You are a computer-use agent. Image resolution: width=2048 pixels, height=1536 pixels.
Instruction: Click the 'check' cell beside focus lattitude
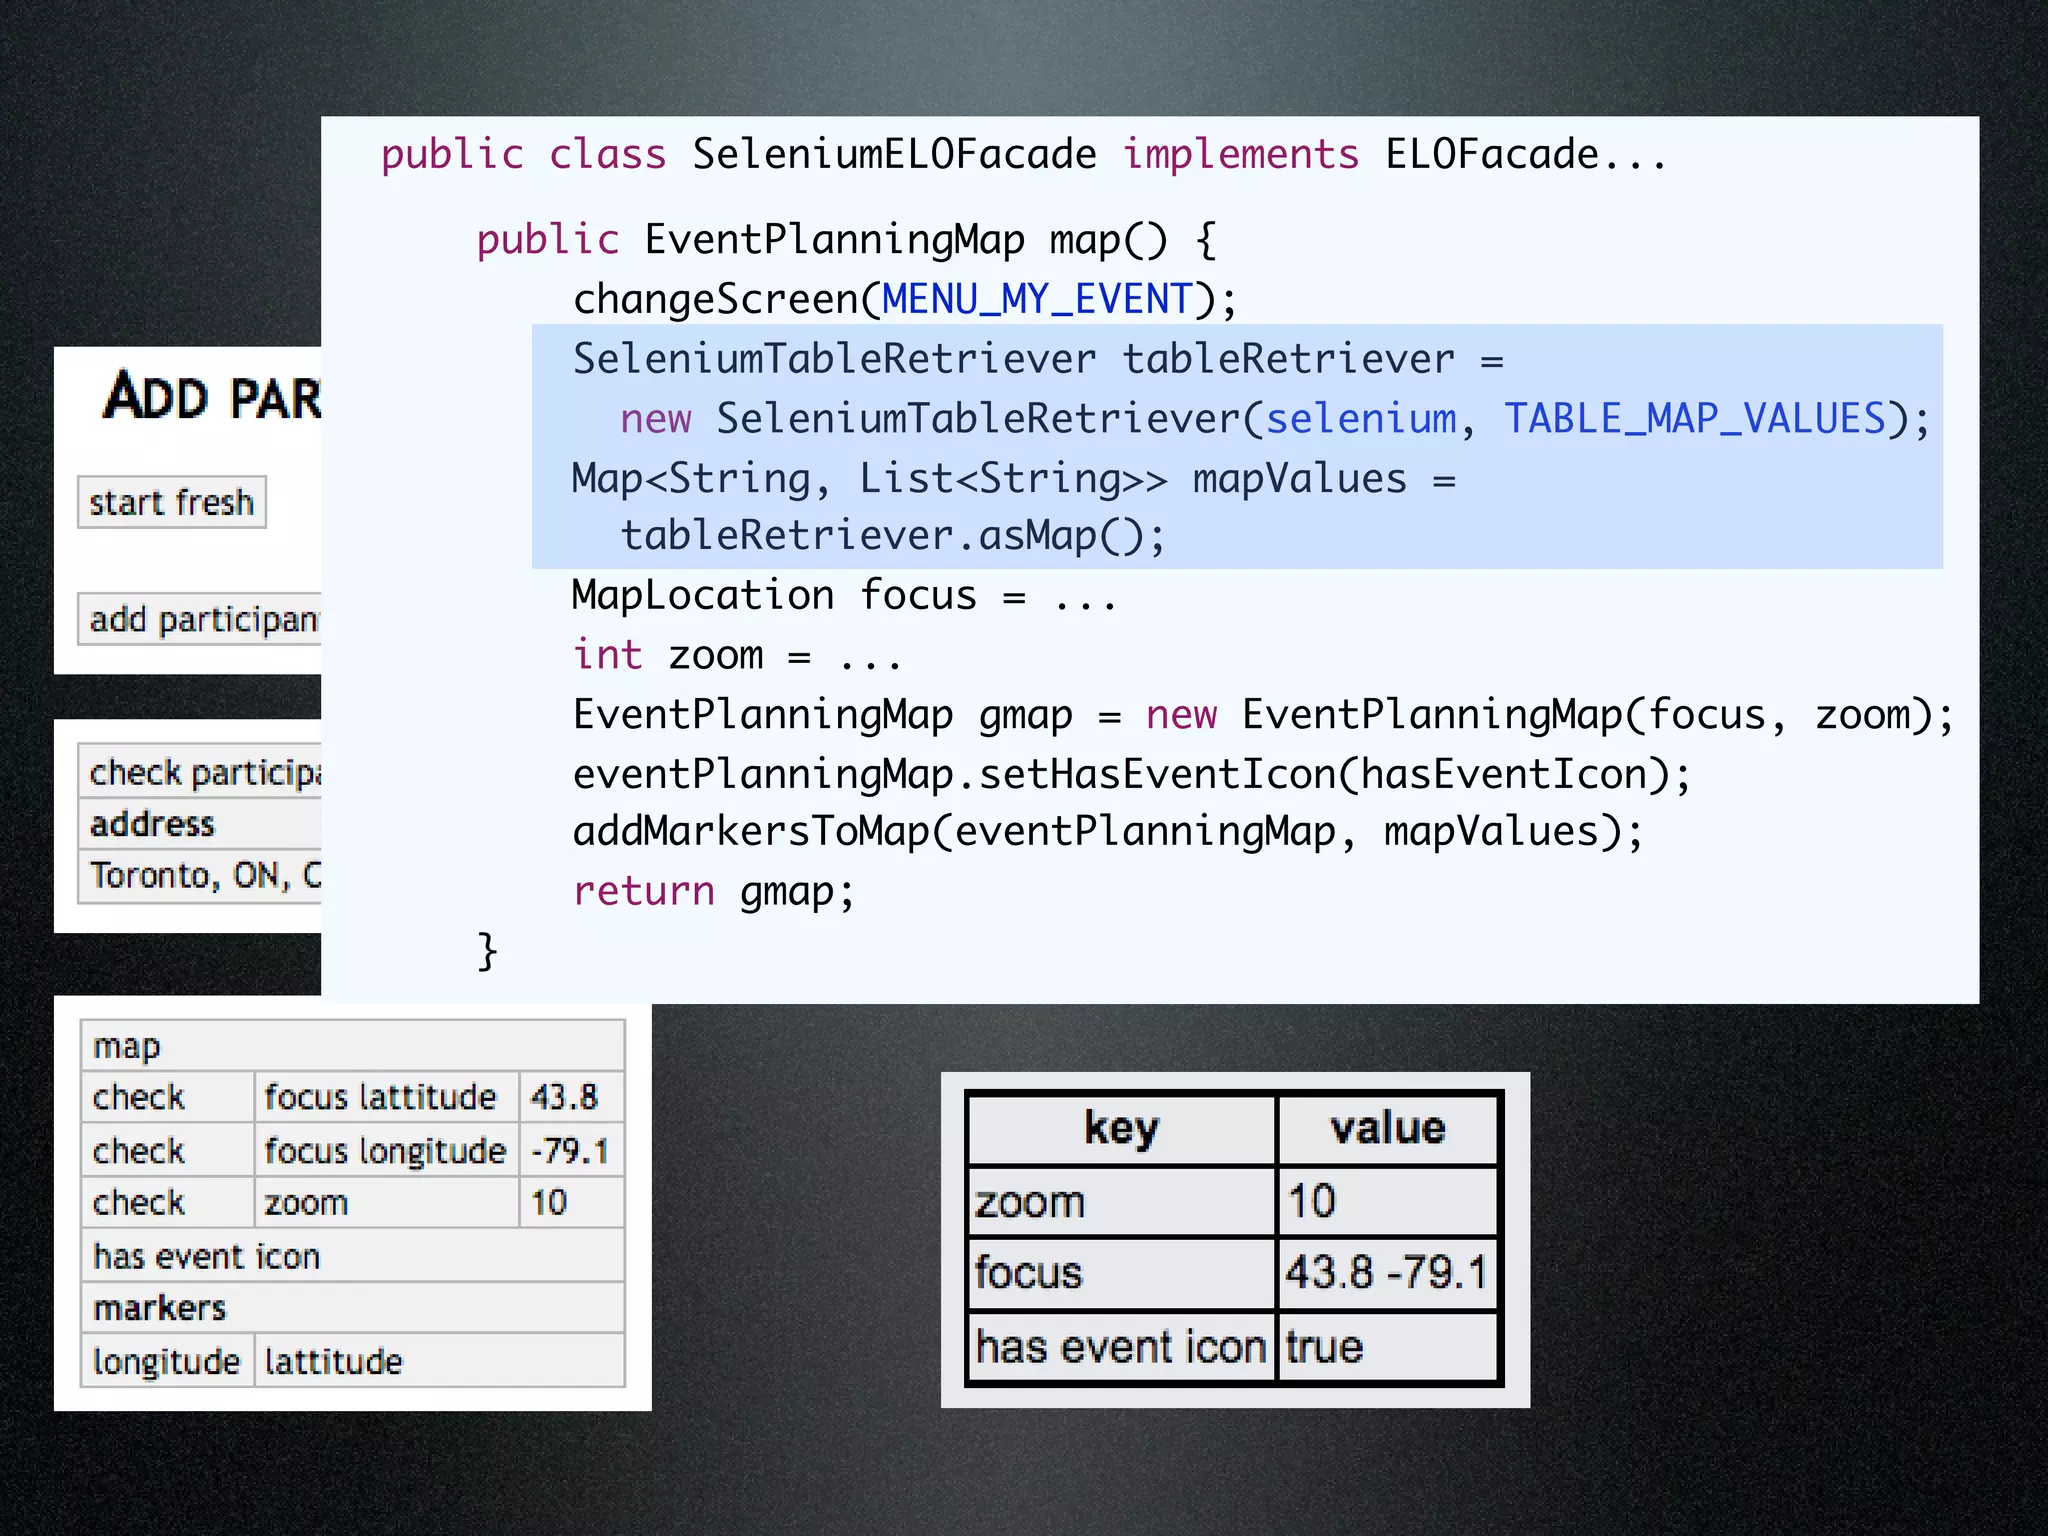[168, 1098]
